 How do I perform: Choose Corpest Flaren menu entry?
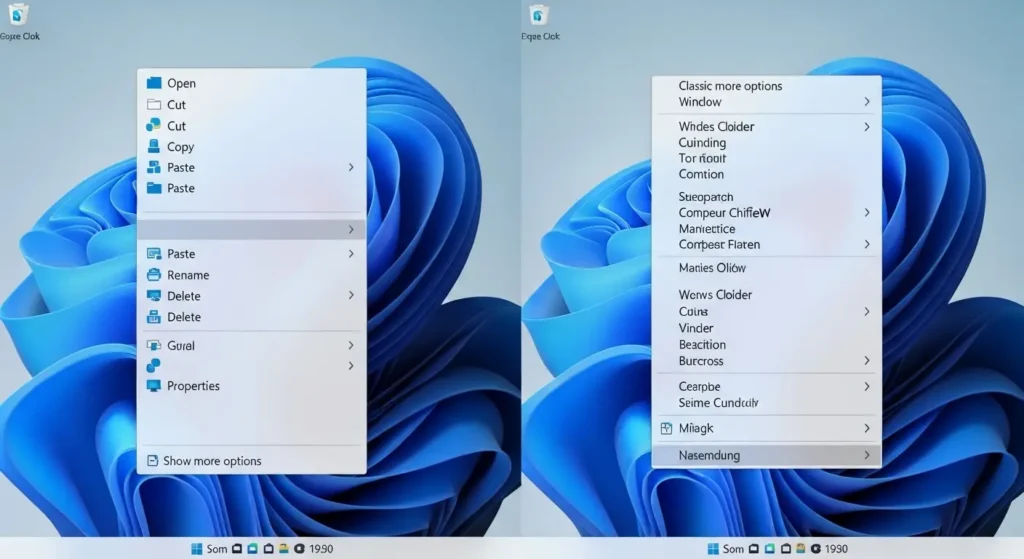(766, 244)
